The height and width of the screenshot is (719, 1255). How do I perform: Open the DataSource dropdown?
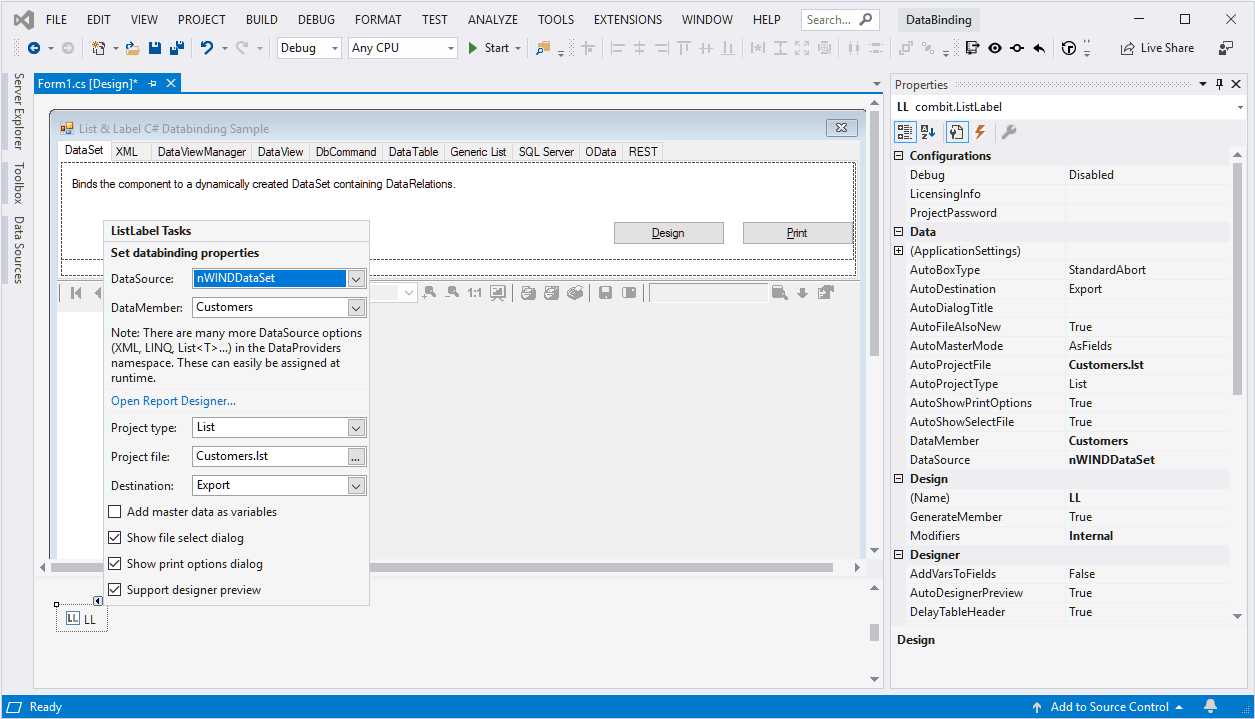(356, 279)
